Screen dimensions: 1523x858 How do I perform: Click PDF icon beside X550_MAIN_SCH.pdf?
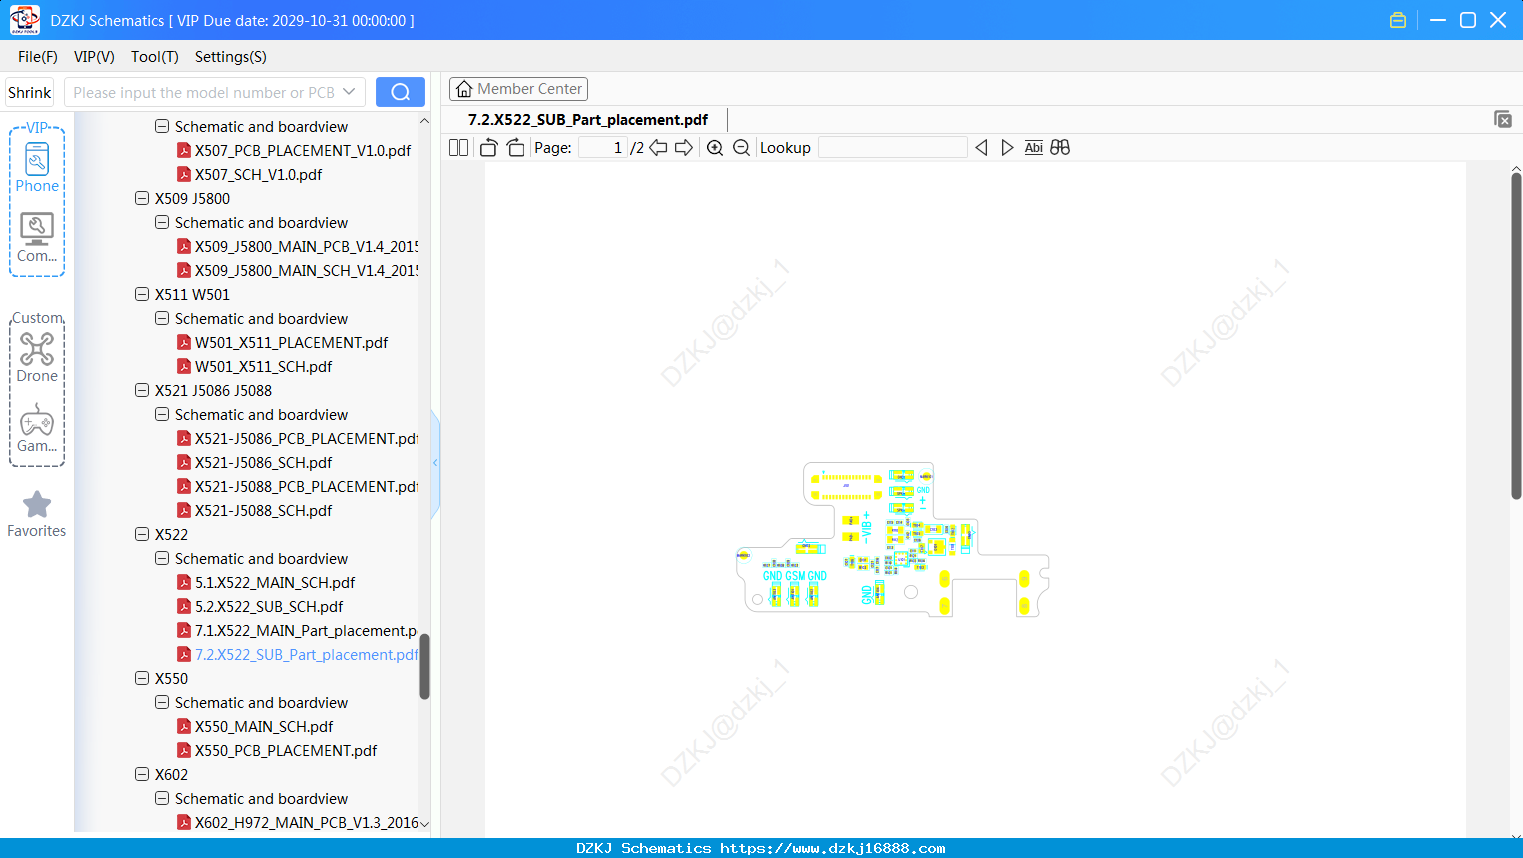coord(184,726)
